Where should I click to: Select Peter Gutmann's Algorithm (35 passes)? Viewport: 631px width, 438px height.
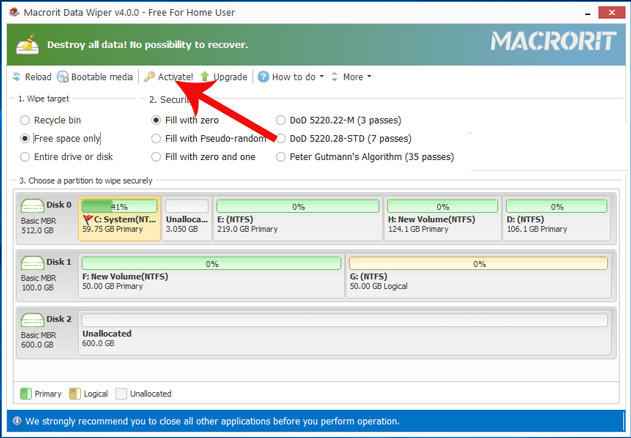(280, 157)
